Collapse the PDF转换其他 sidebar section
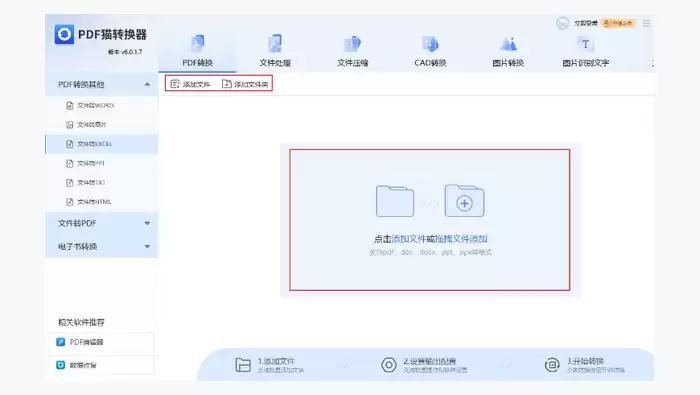Image resolution: width=700 pixels, height=395 pixels. [102, 84]
